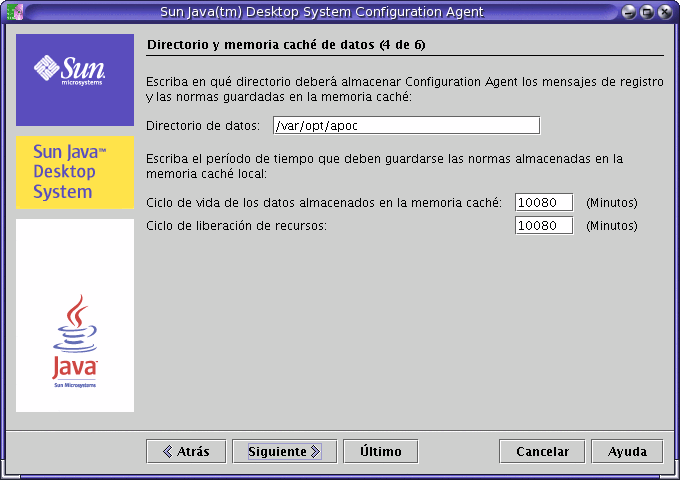Open Ayuda help

[x=627, y=451]
